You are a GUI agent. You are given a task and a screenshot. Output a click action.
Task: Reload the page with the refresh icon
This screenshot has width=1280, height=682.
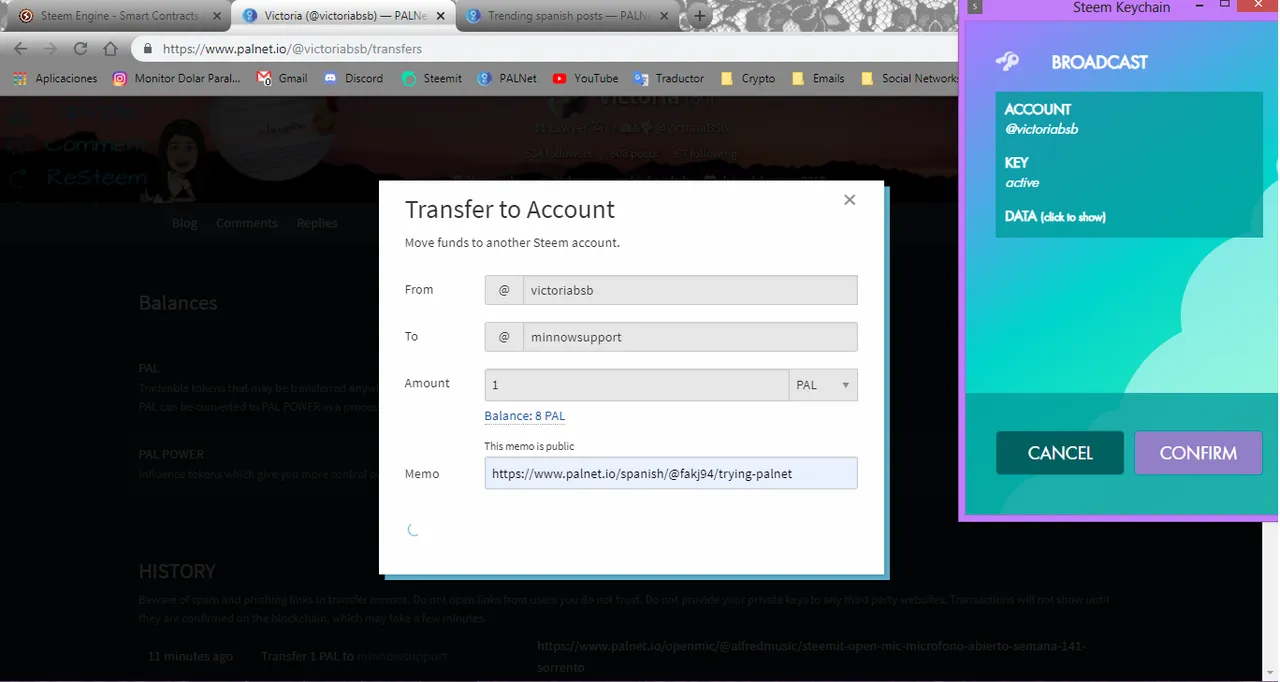tap(80, 48)
